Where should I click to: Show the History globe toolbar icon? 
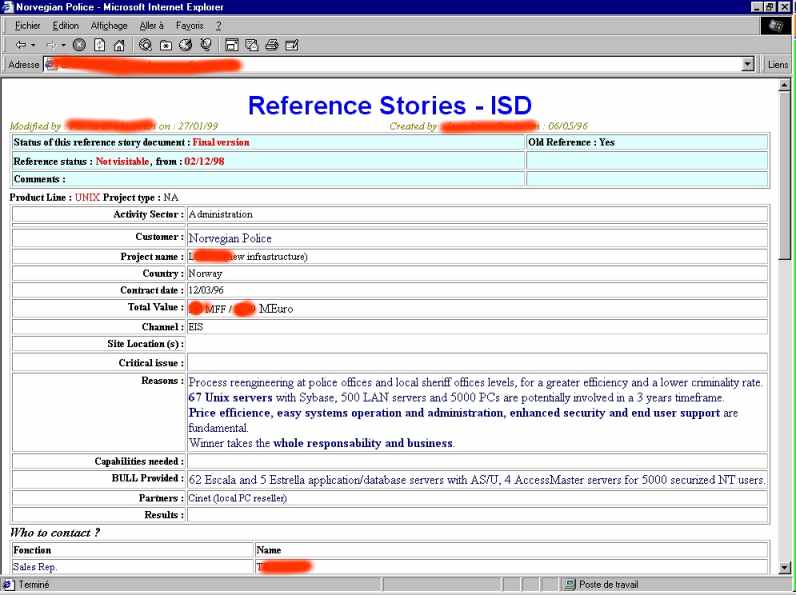[186, 45]
